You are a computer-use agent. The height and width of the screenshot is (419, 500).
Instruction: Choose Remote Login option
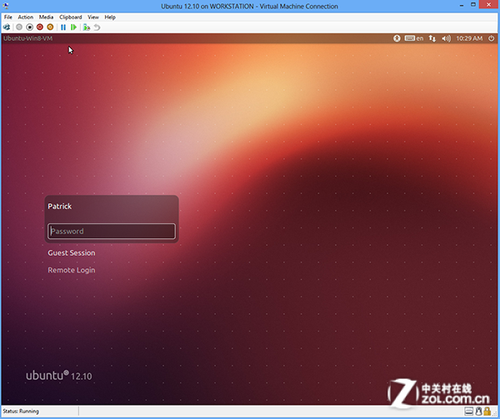coord(71,270)
